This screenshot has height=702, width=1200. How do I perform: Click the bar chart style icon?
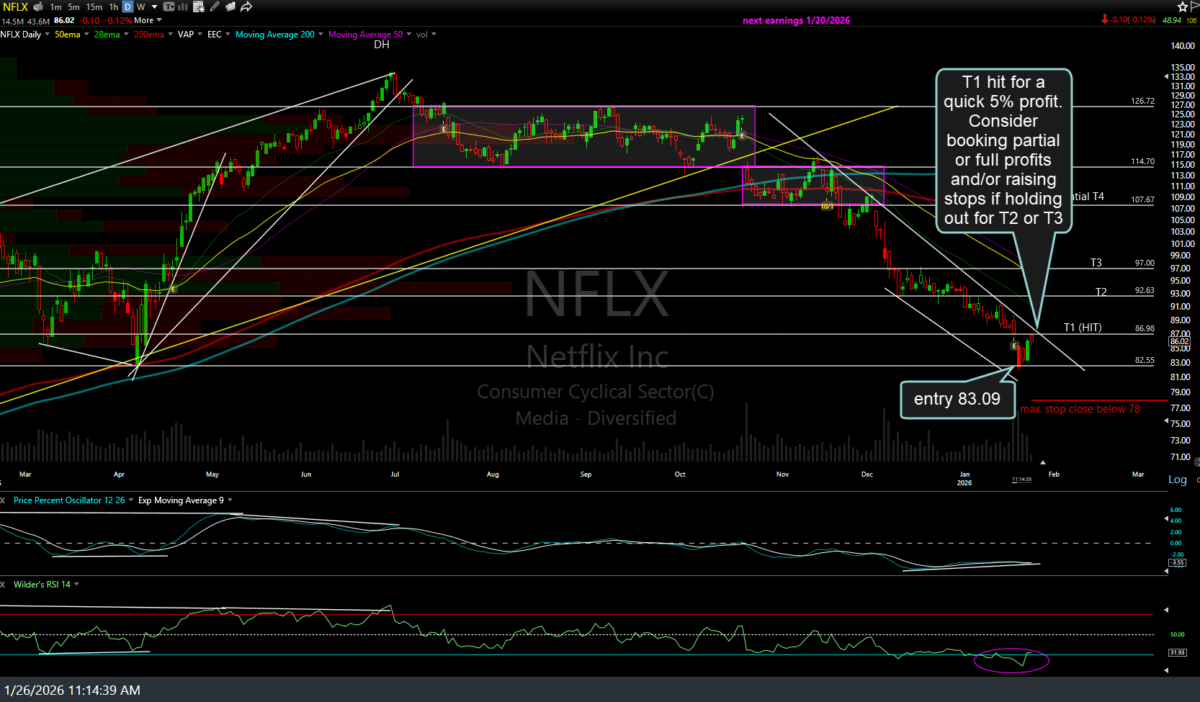point(182,7)
